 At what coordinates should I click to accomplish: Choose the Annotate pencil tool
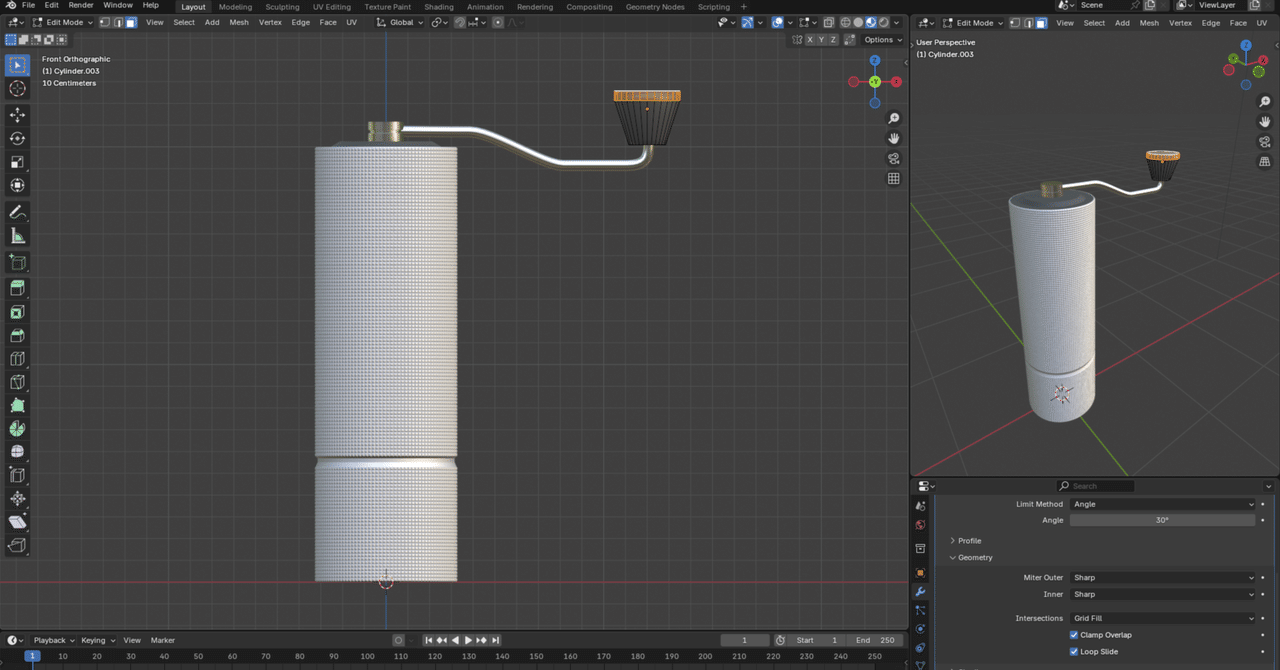pos(17,212)
